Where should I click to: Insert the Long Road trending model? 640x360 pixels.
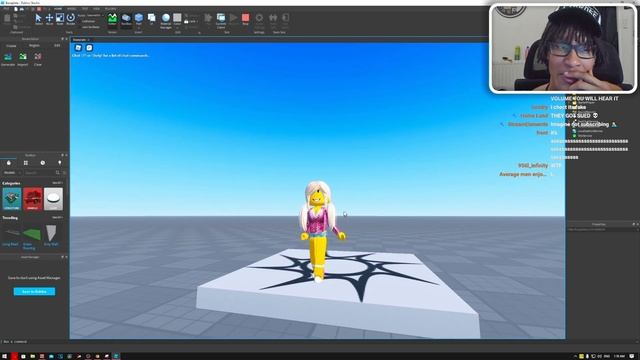[11, 235]
